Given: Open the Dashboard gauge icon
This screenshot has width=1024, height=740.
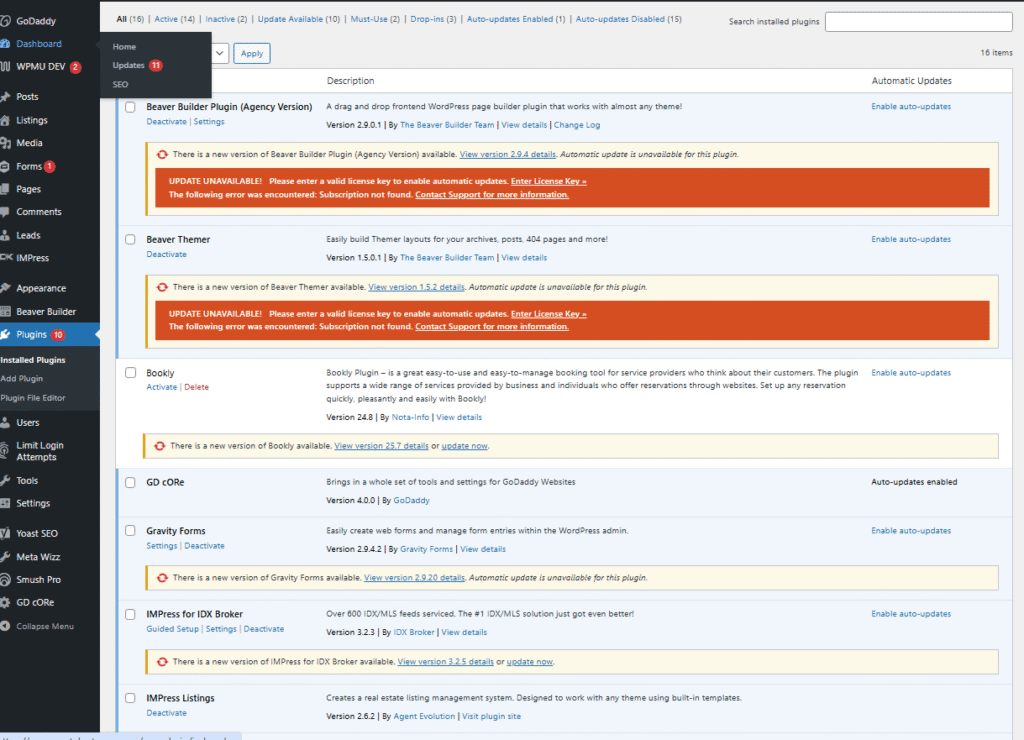Looking at the screenshot, I should coord(5,44).
